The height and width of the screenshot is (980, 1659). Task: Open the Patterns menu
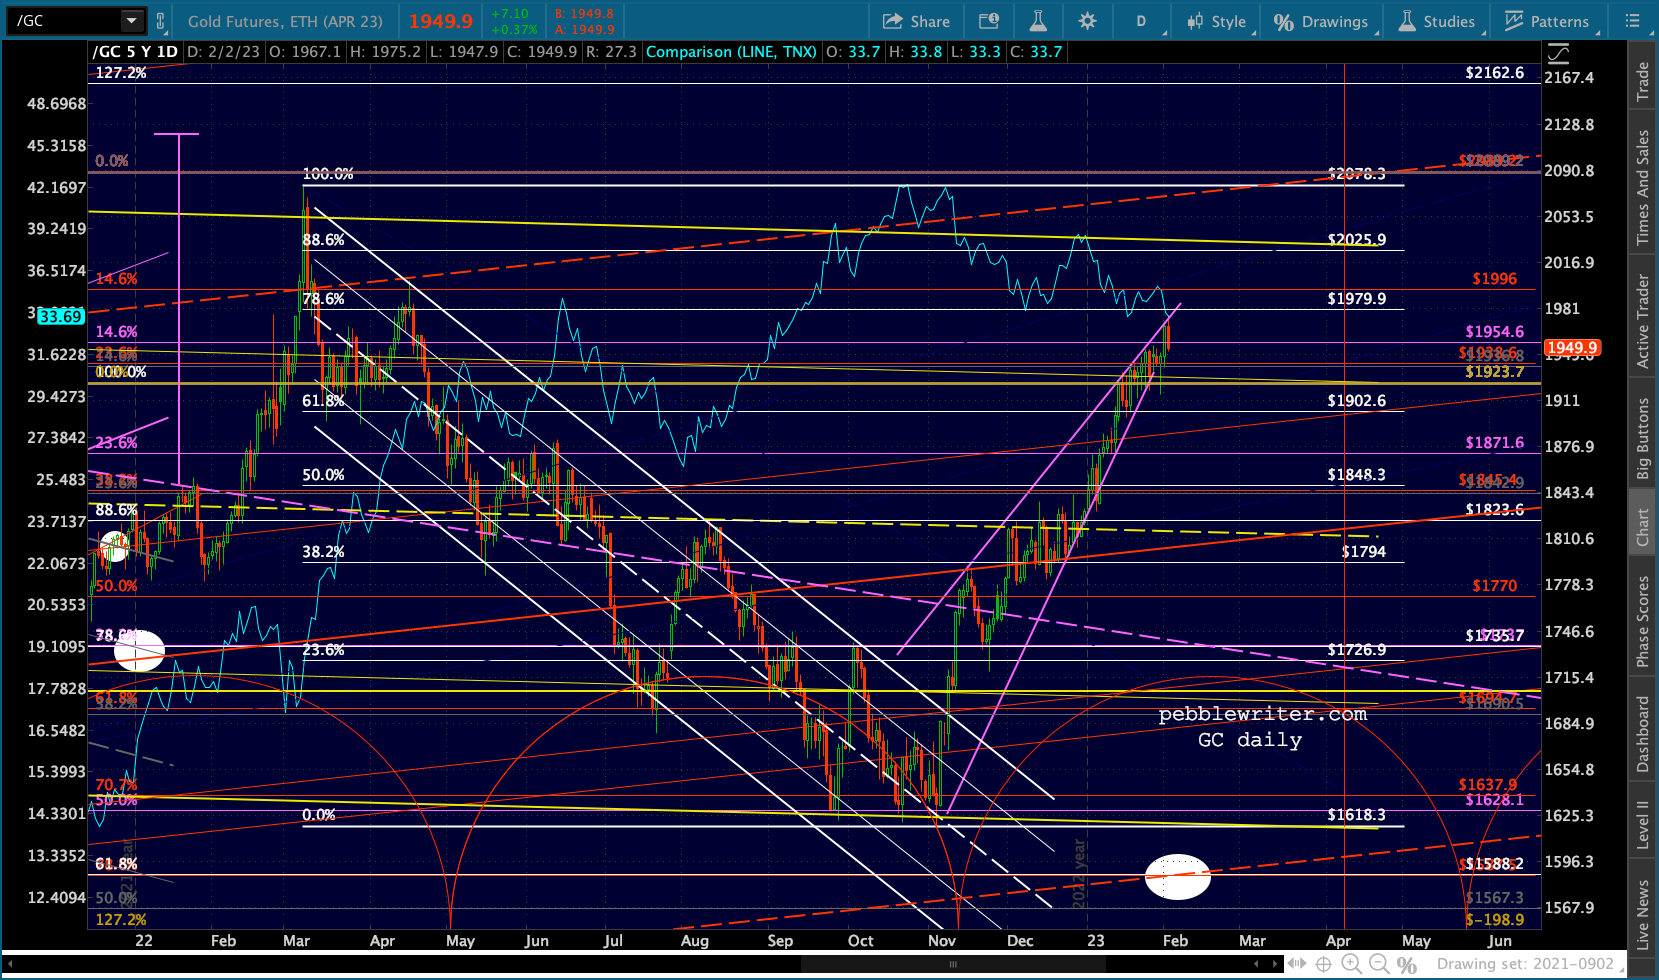coord(1546,21)
